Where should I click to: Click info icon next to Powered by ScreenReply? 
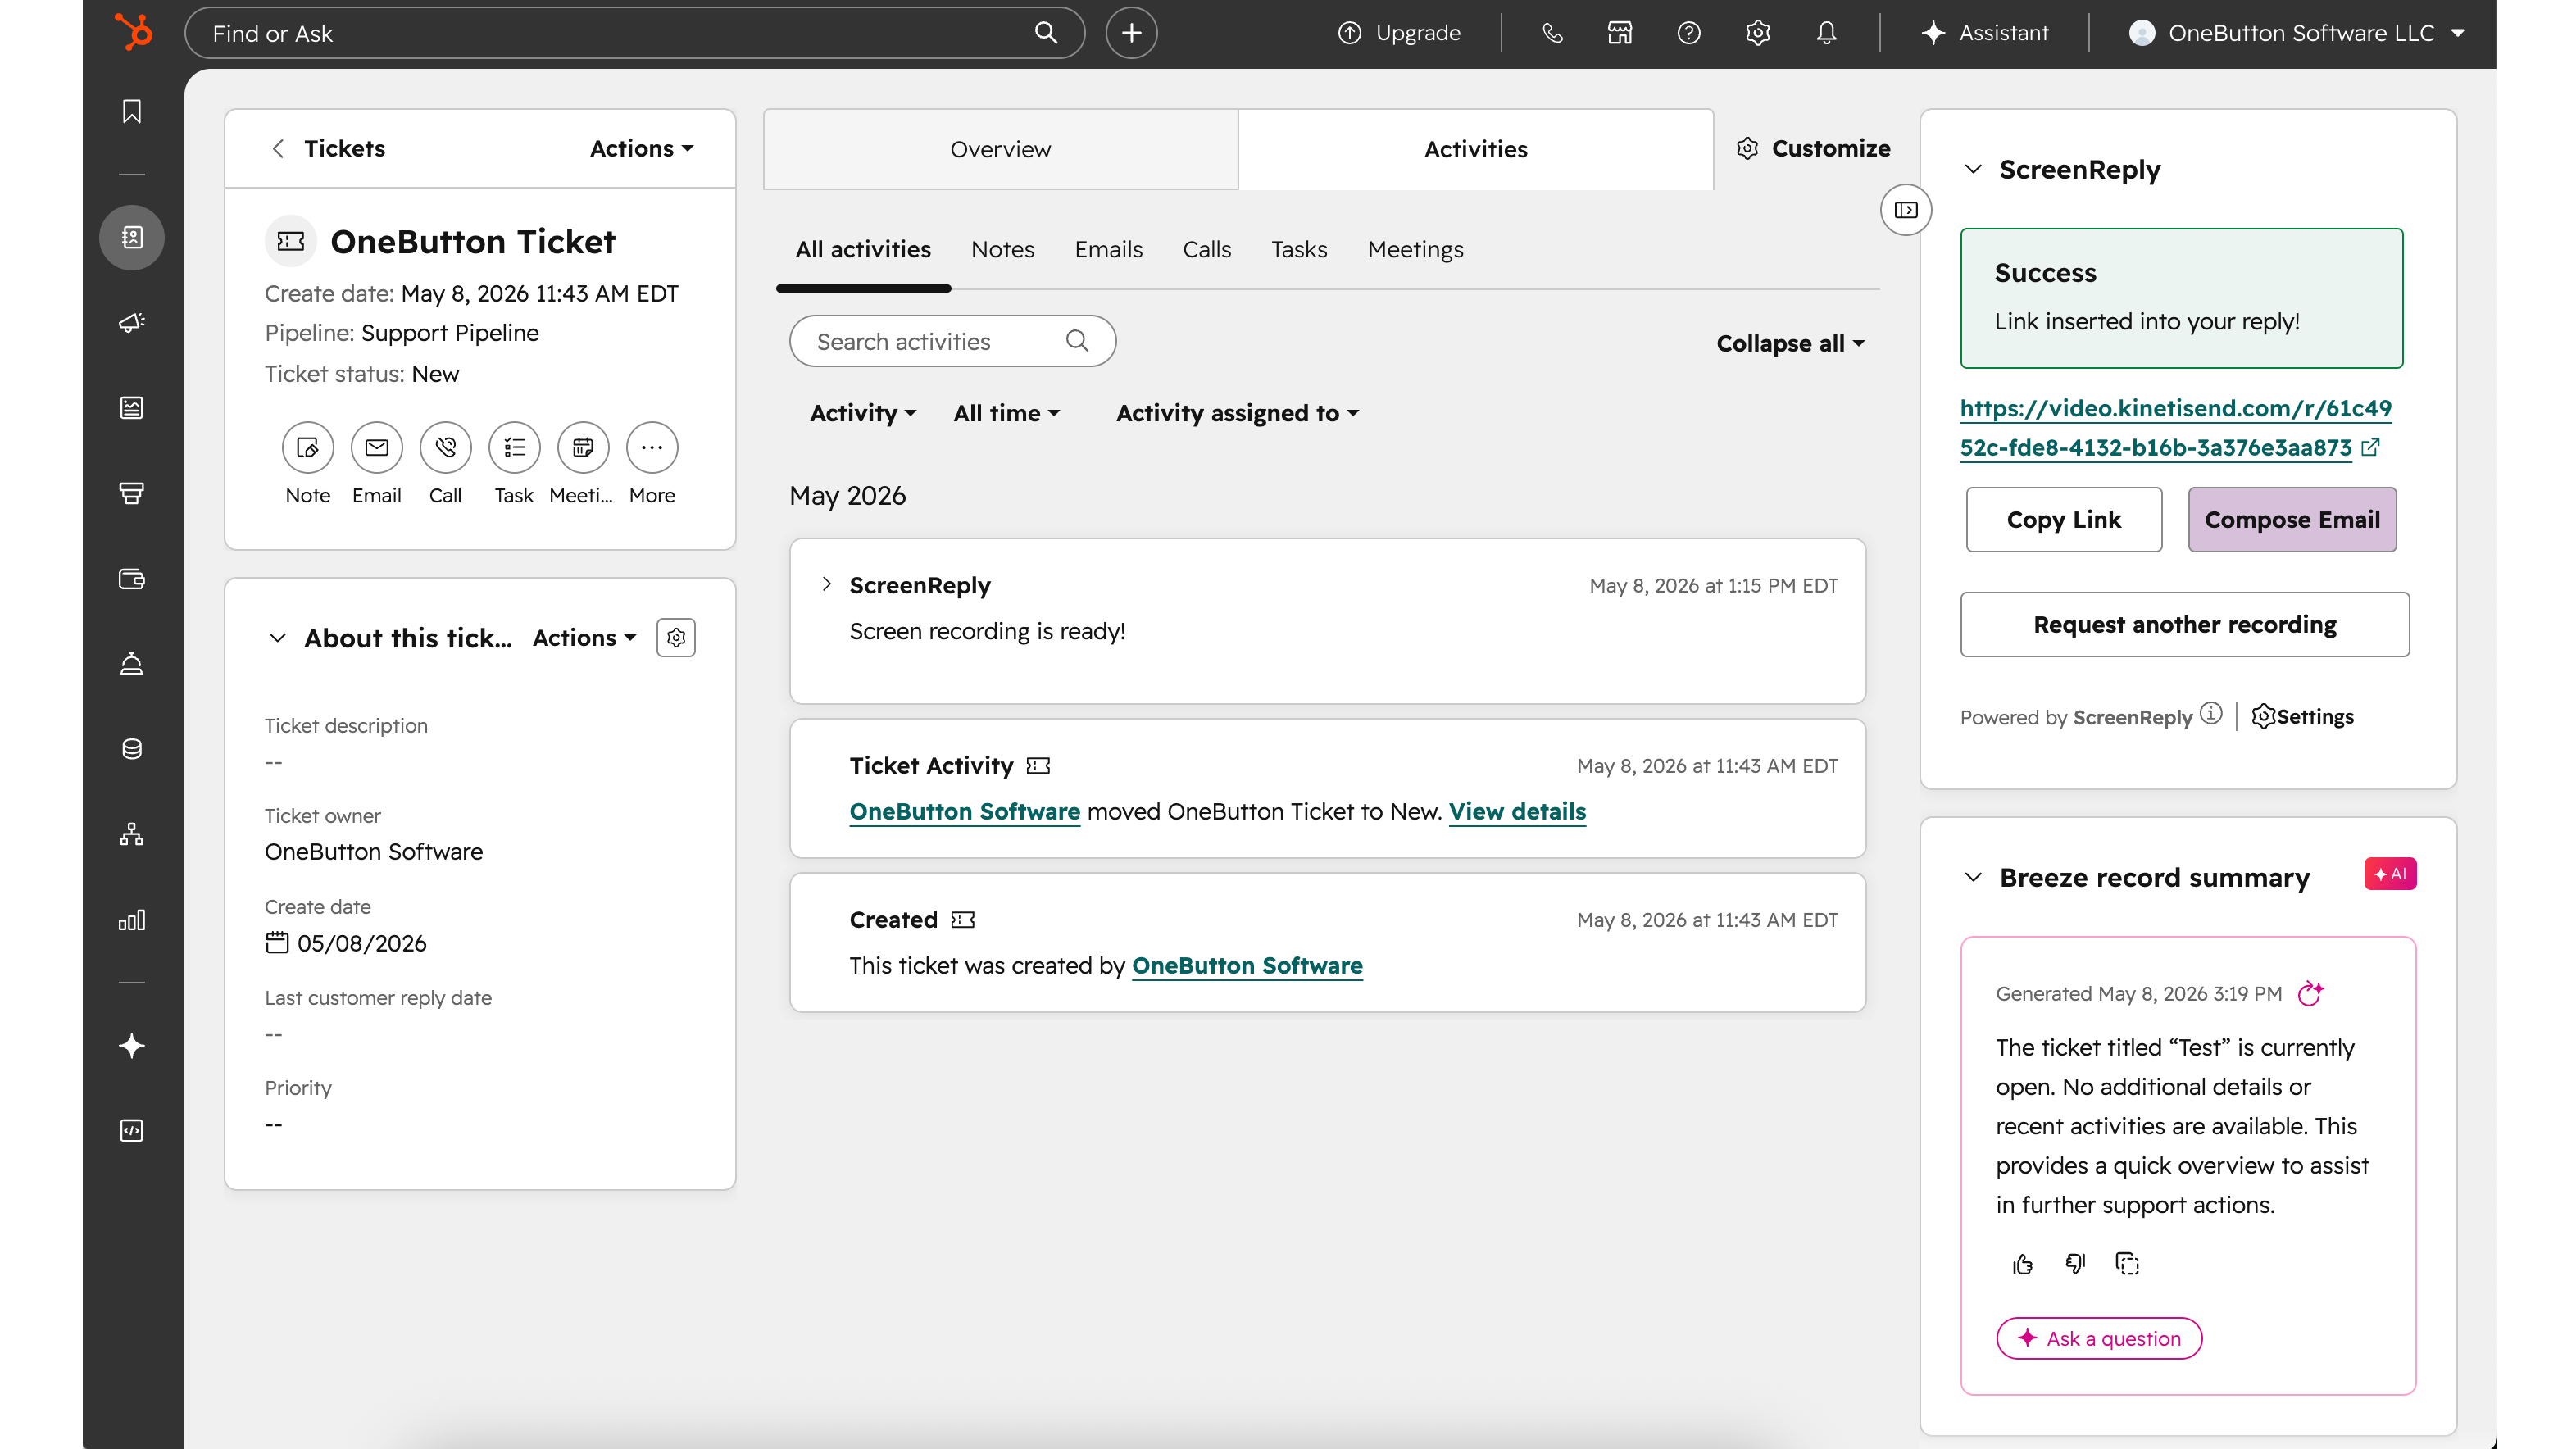point(2211,713)
